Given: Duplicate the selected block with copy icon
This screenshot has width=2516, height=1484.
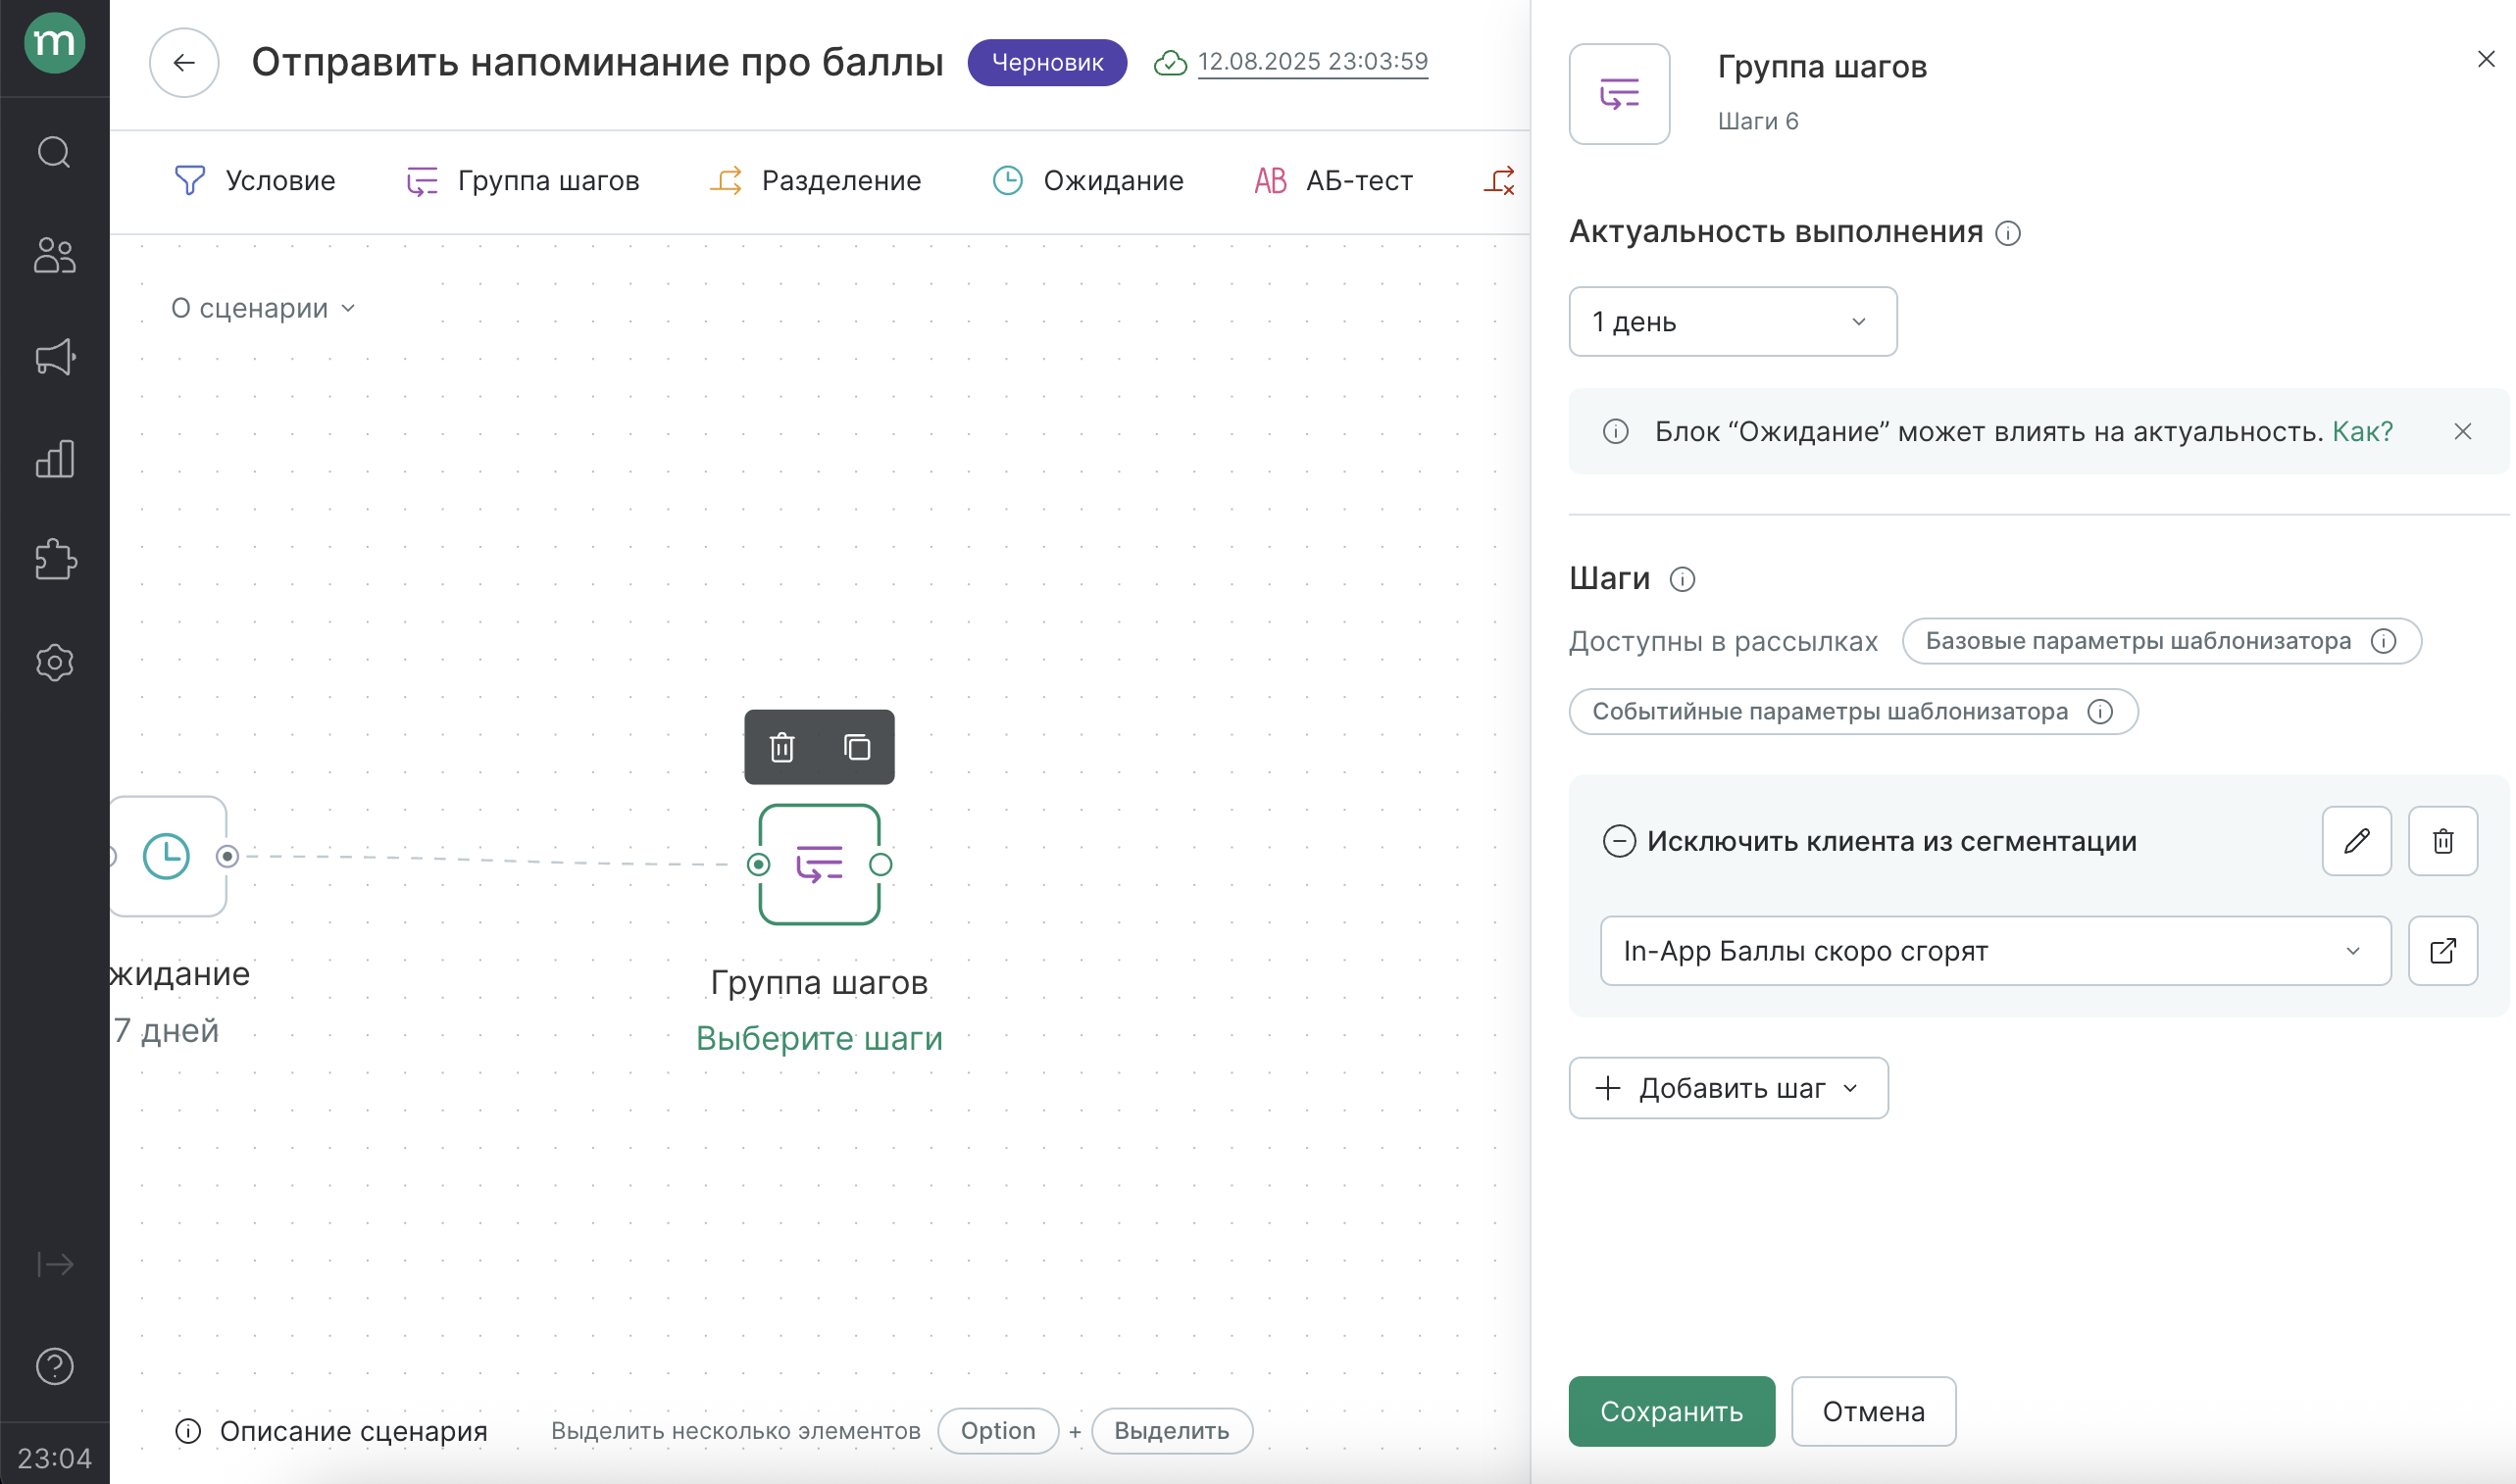Looking at the screenshot, I should pos(857,747).
